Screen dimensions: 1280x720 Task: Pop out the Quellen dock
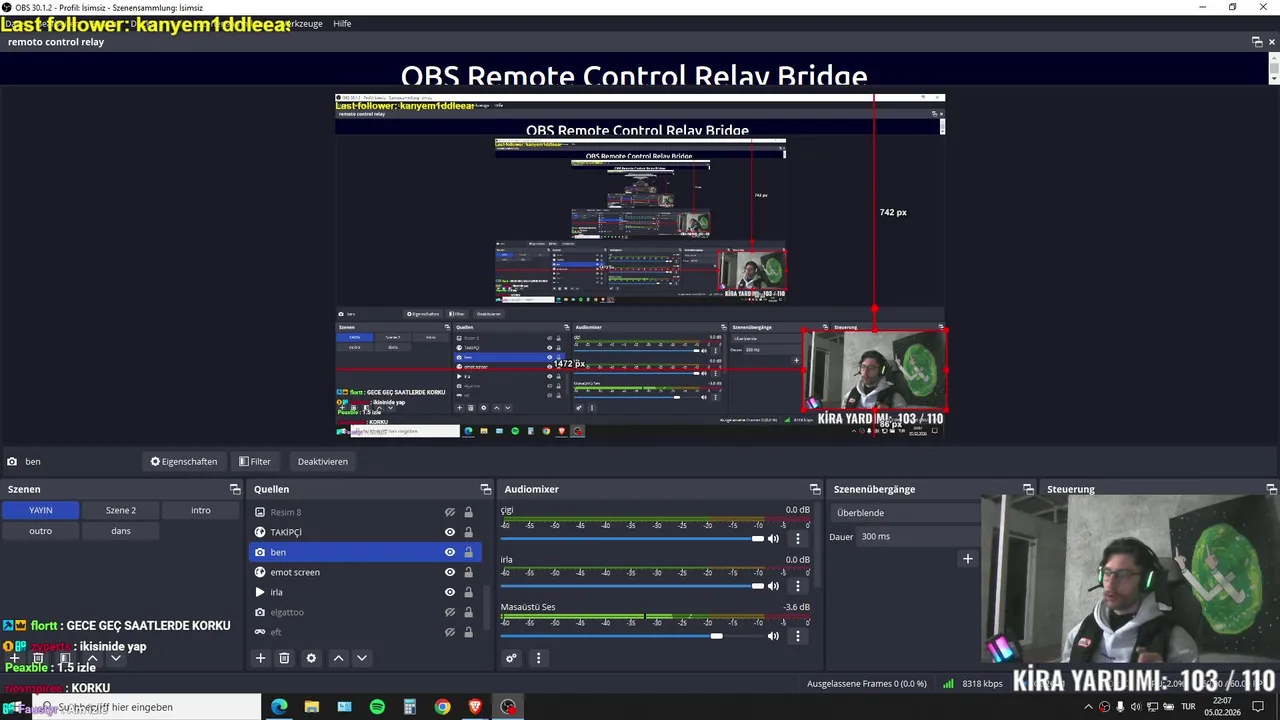point(486,489)
